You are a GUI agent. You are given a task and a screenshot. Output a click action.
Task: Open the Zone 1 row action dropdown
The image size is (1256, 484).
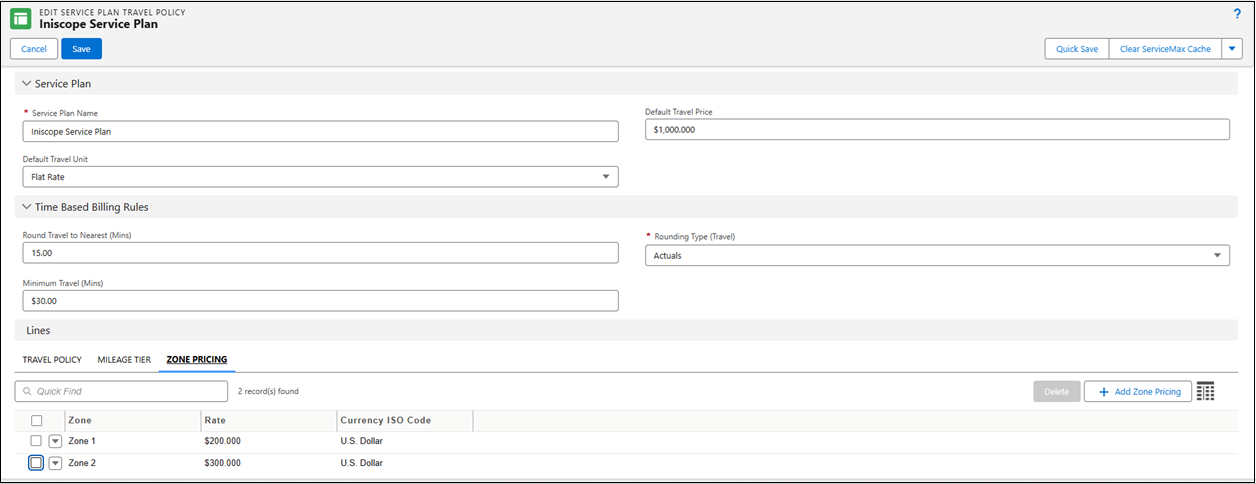pyautogui.click(x=56, y=441)
